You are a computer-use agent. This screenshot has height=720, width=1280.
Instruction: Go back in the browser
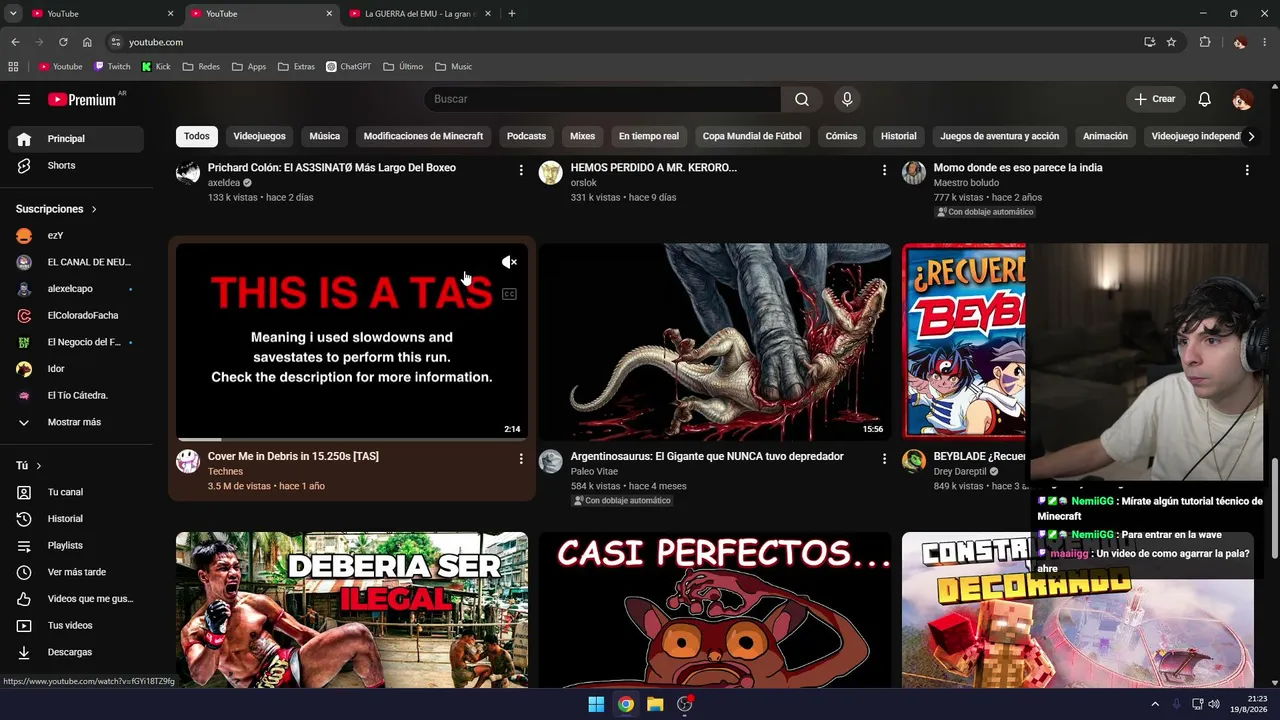tap(15, 42)
